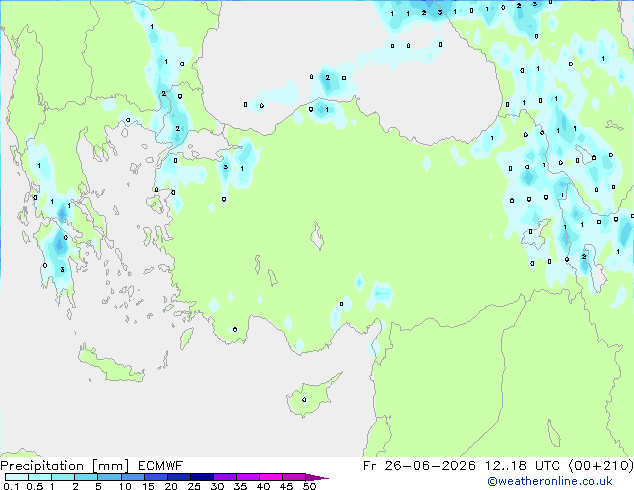Click the island of Cyprus on the map
The height and width of the screenshot is (490, 634).
312,396
